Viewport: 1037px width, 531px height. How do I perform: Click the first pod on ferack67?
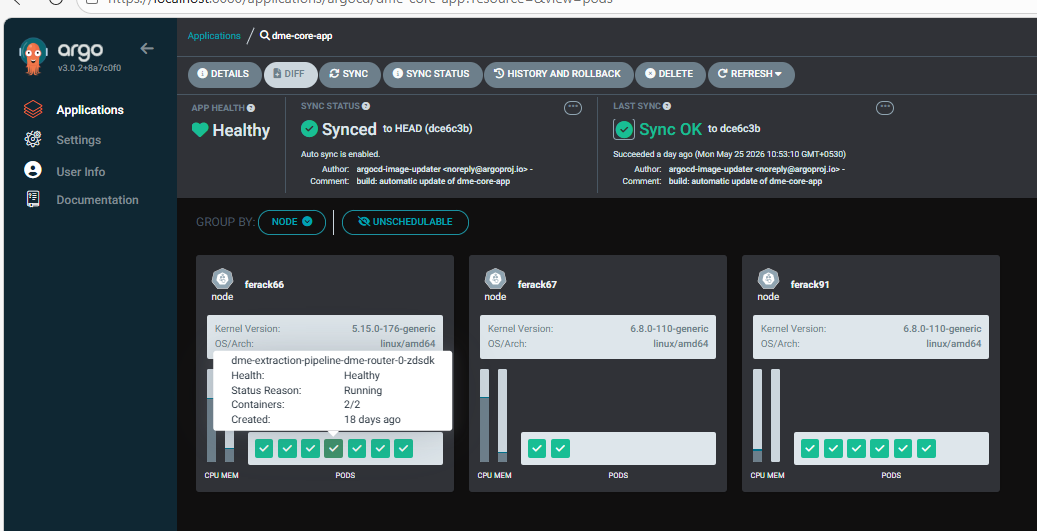[537, 449]
